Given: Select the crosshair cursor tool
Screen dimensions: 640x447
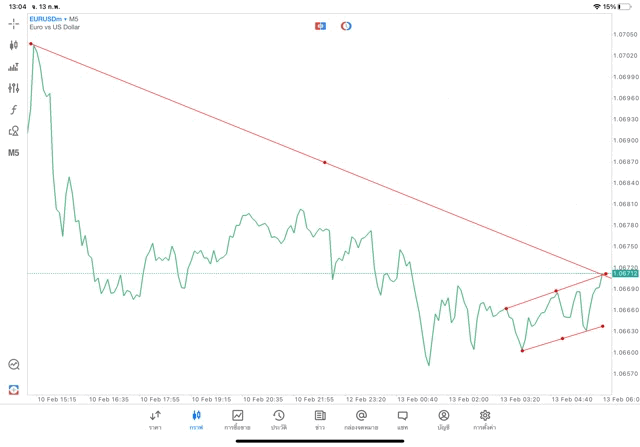Looking at the screenshot, I should (13, 23).
